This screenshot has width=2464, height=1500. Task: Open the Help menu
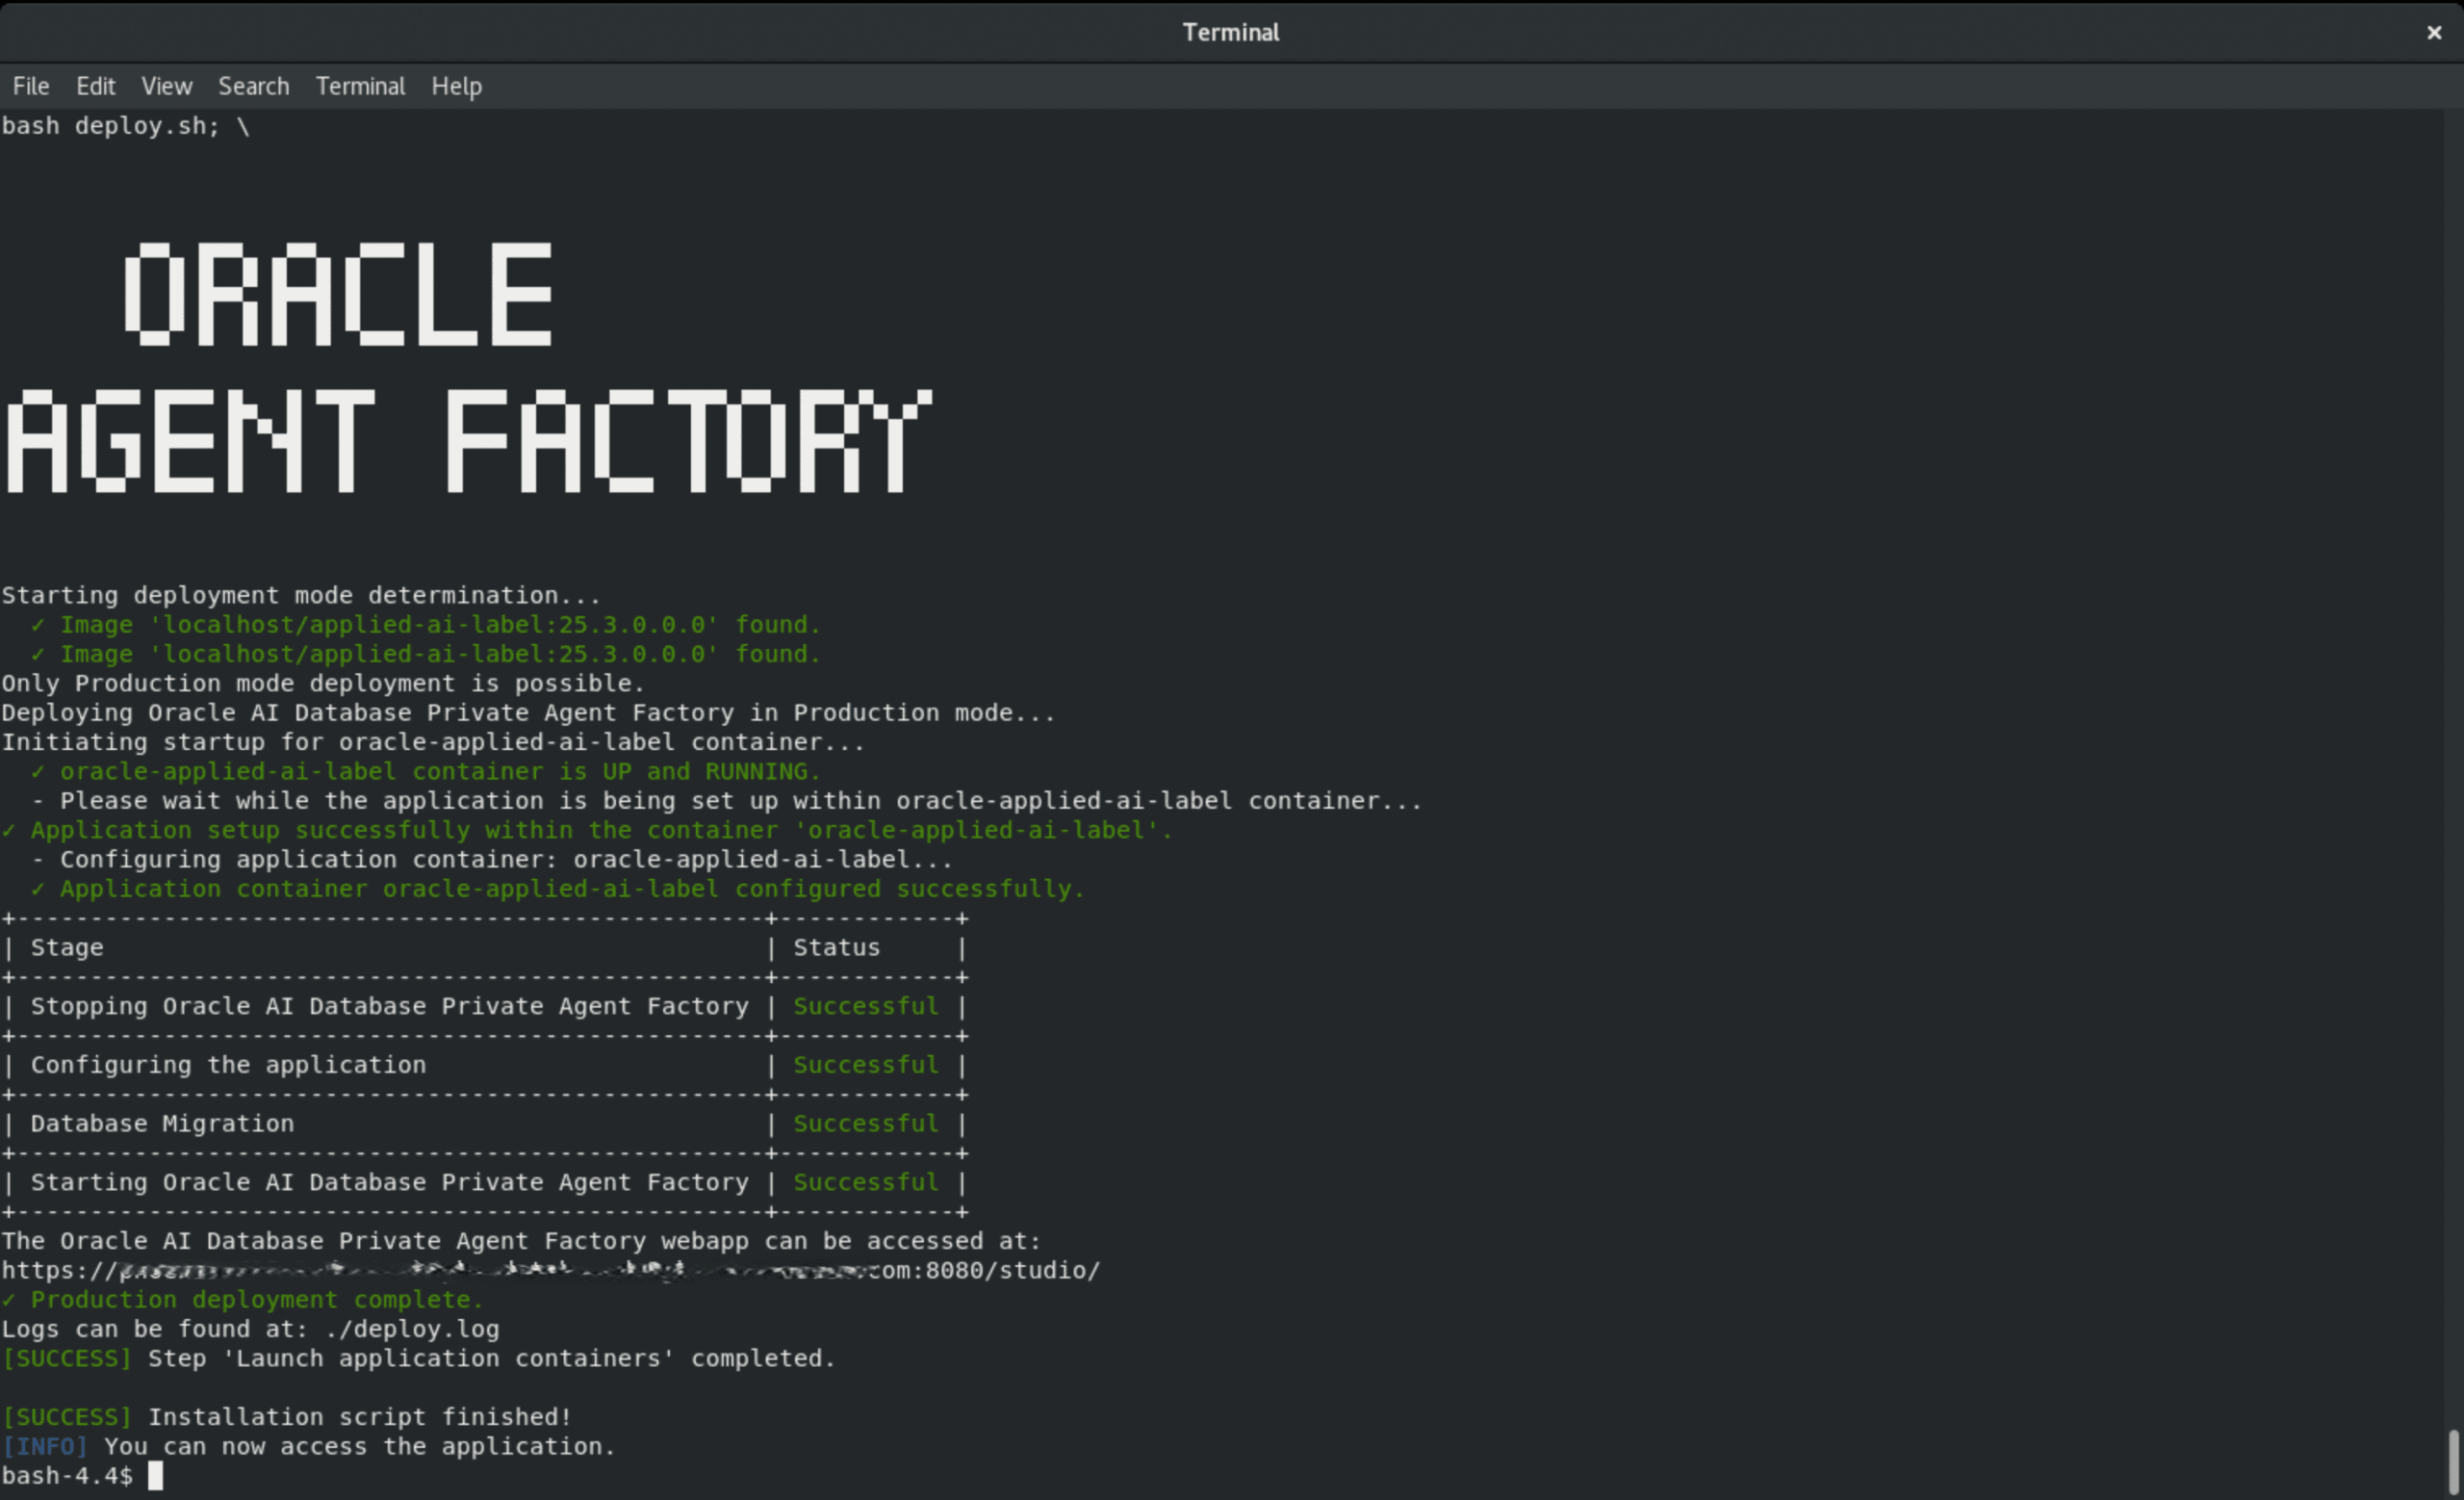click(456, 86)
